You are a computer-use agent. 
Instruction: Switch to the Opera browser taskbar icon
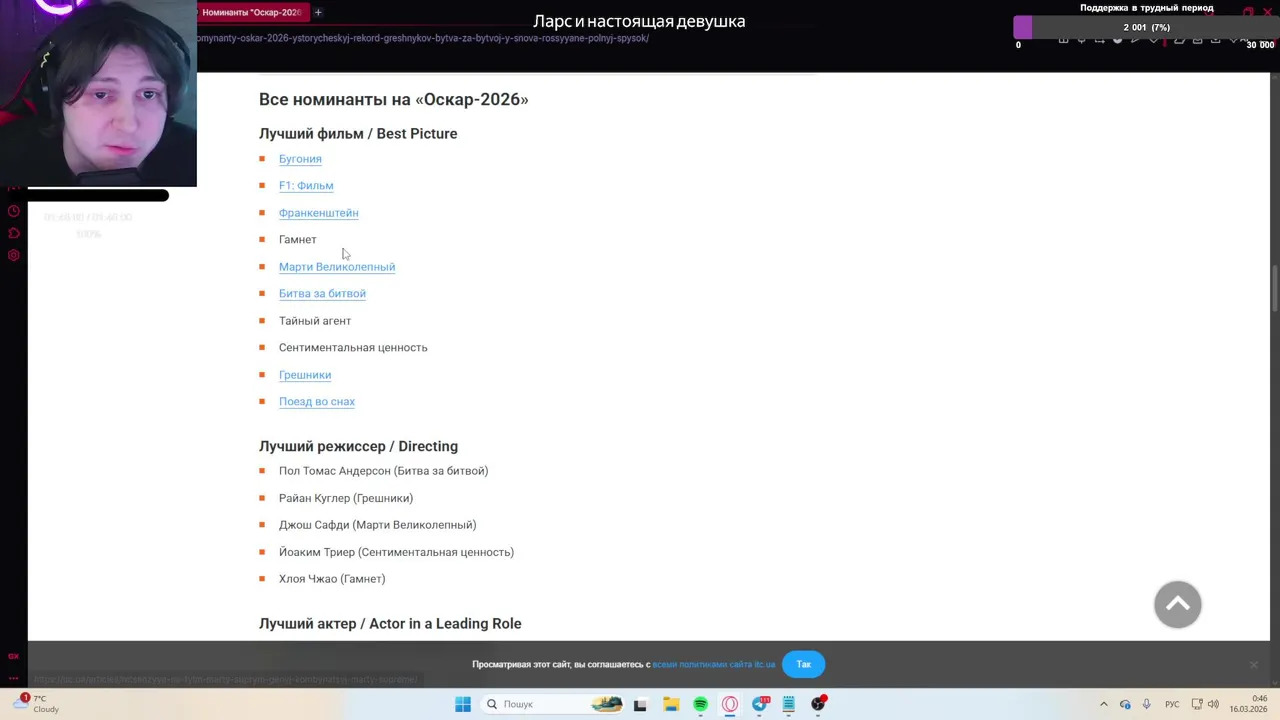(730, 704)
